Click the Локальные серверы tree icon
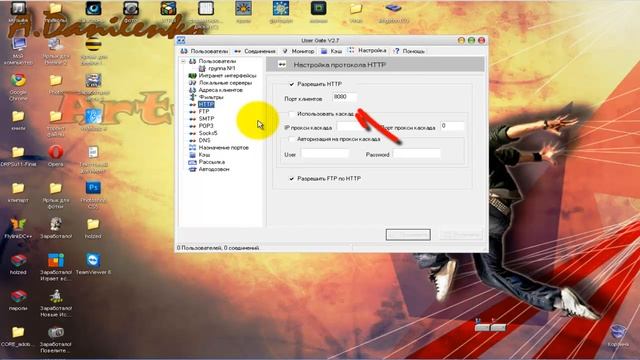 pyautogui.click(x=193, y=83)
